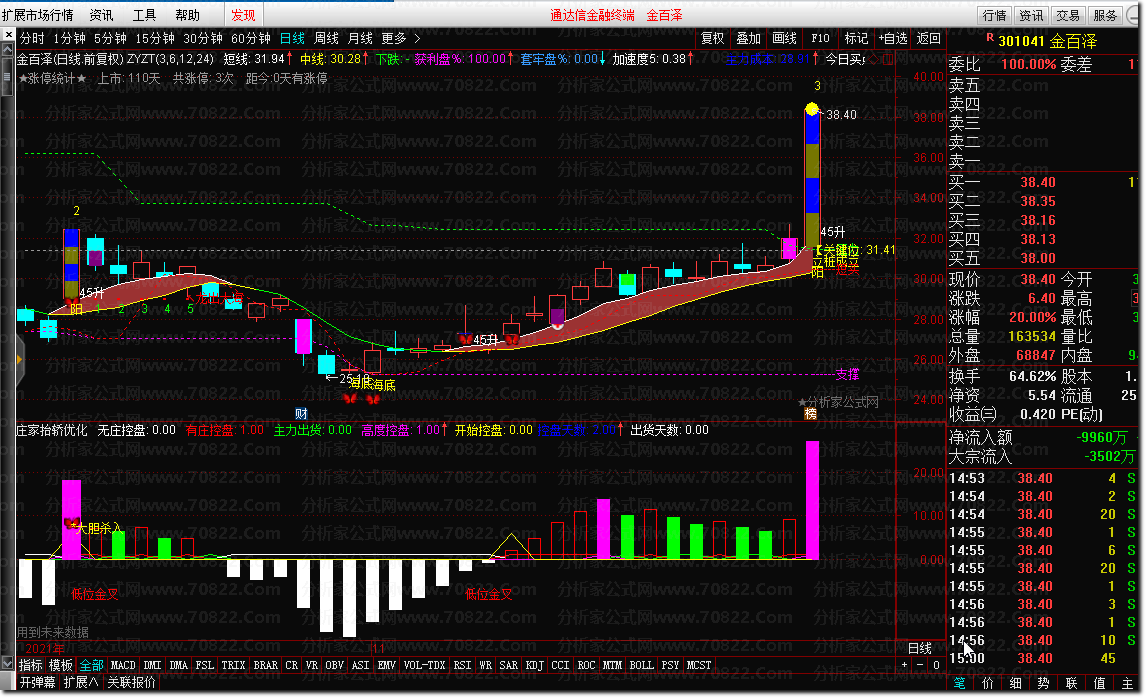The image size is (1147, 698).
Task: Select the 5分钟 period
Action: click(110, 38)
